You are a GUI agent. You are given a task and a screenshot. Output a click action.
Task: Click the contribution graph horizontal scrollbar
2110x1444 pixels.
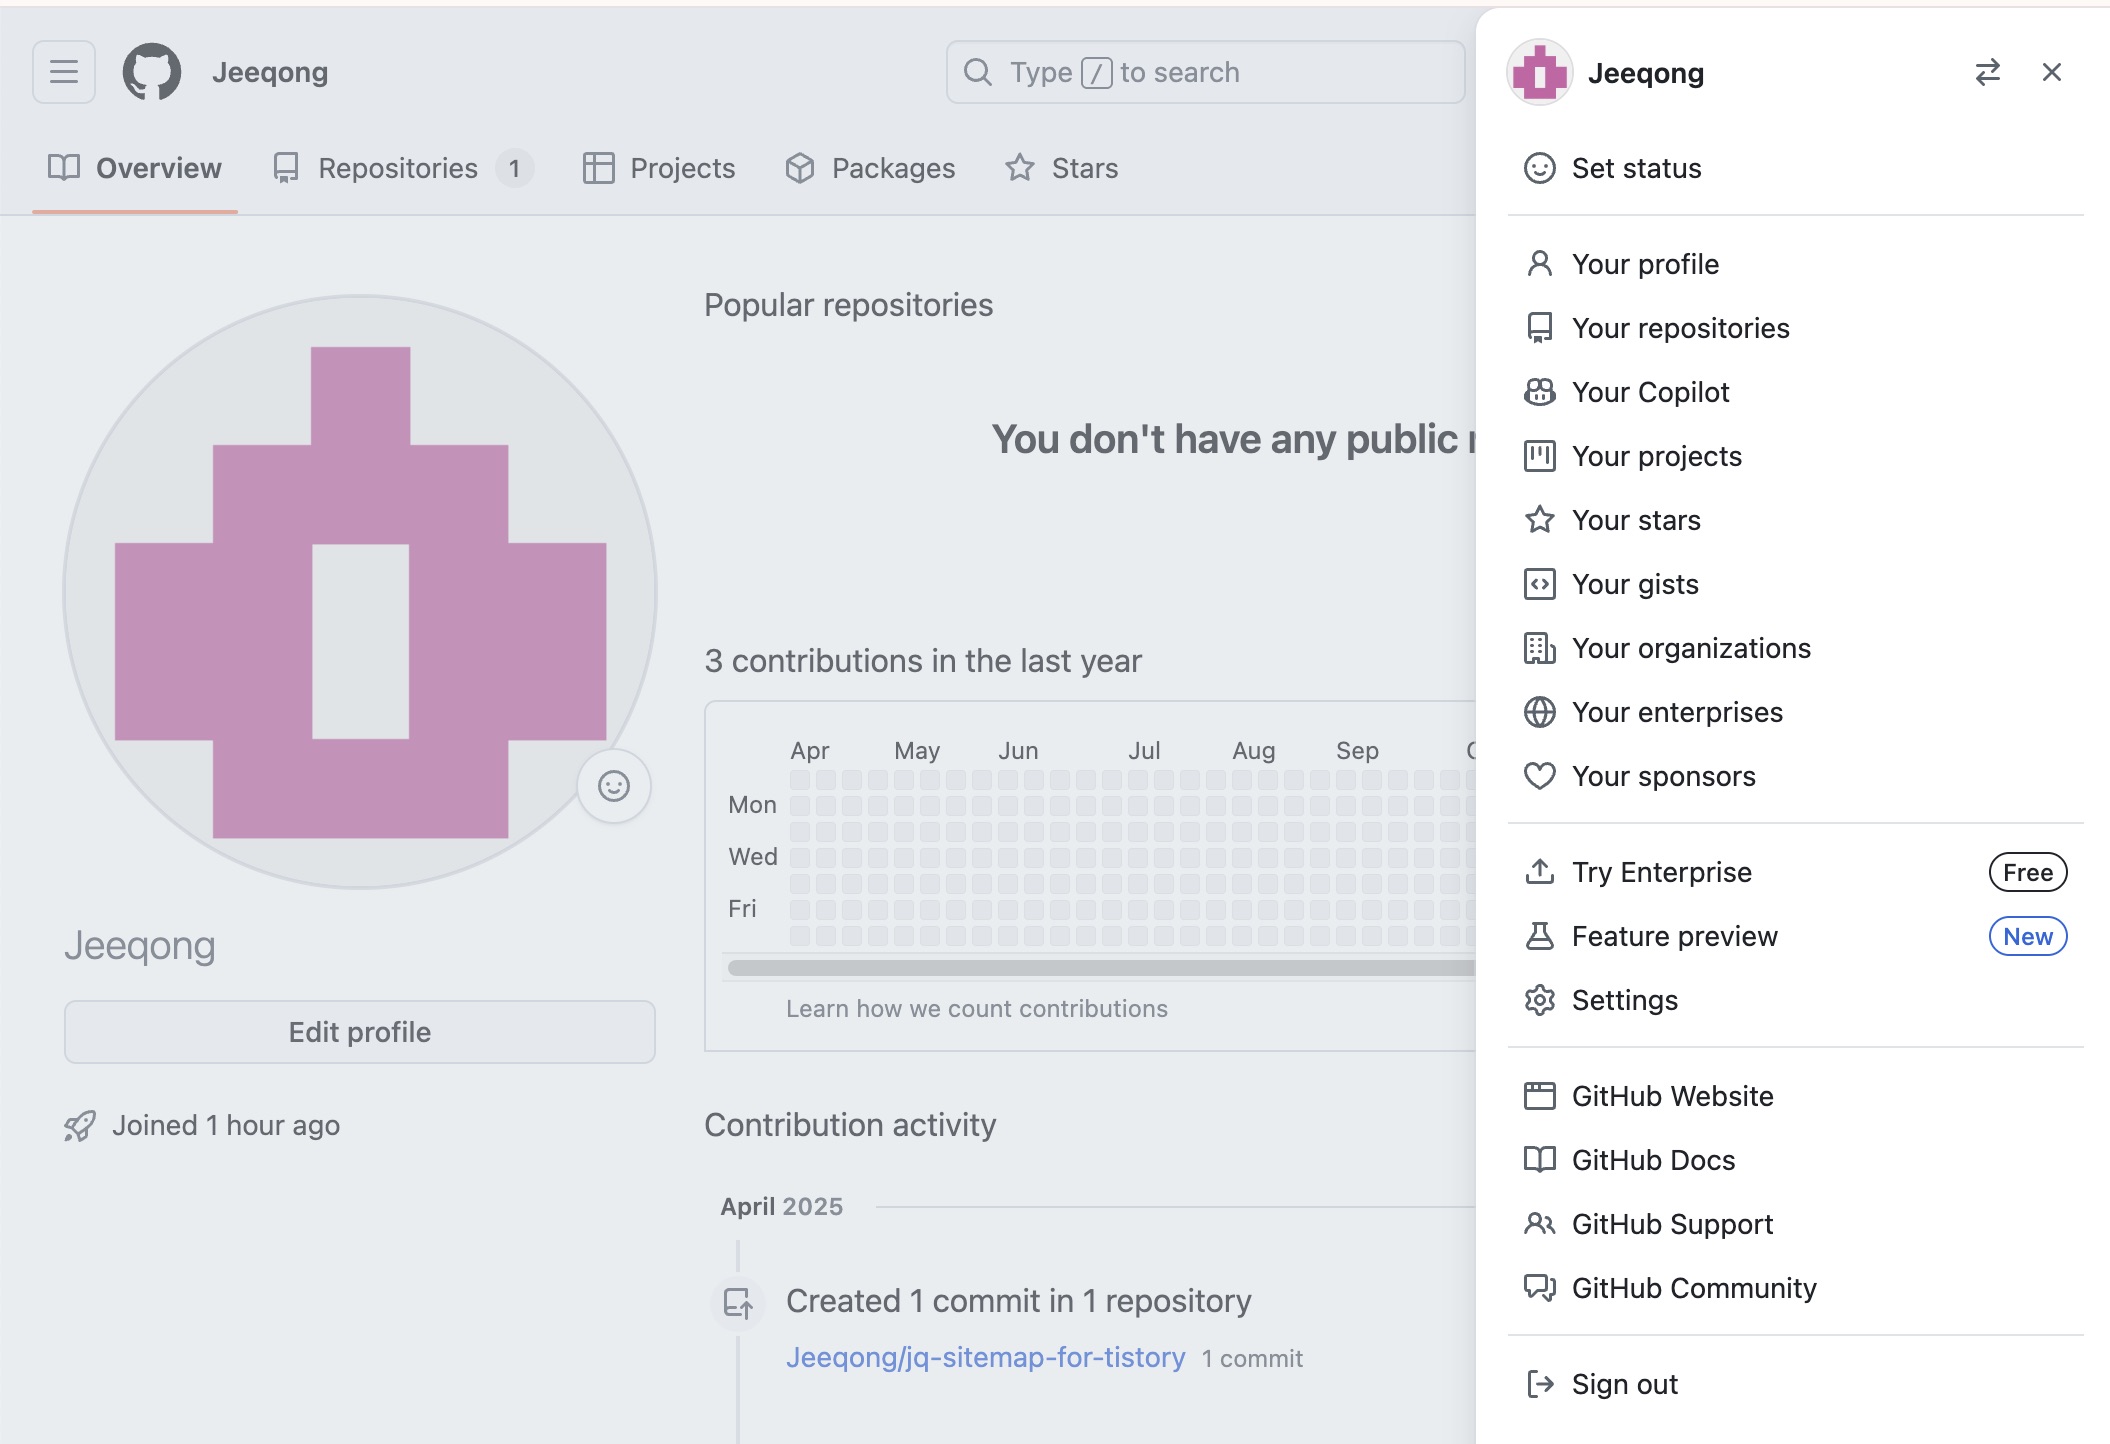coord(1100,967)
